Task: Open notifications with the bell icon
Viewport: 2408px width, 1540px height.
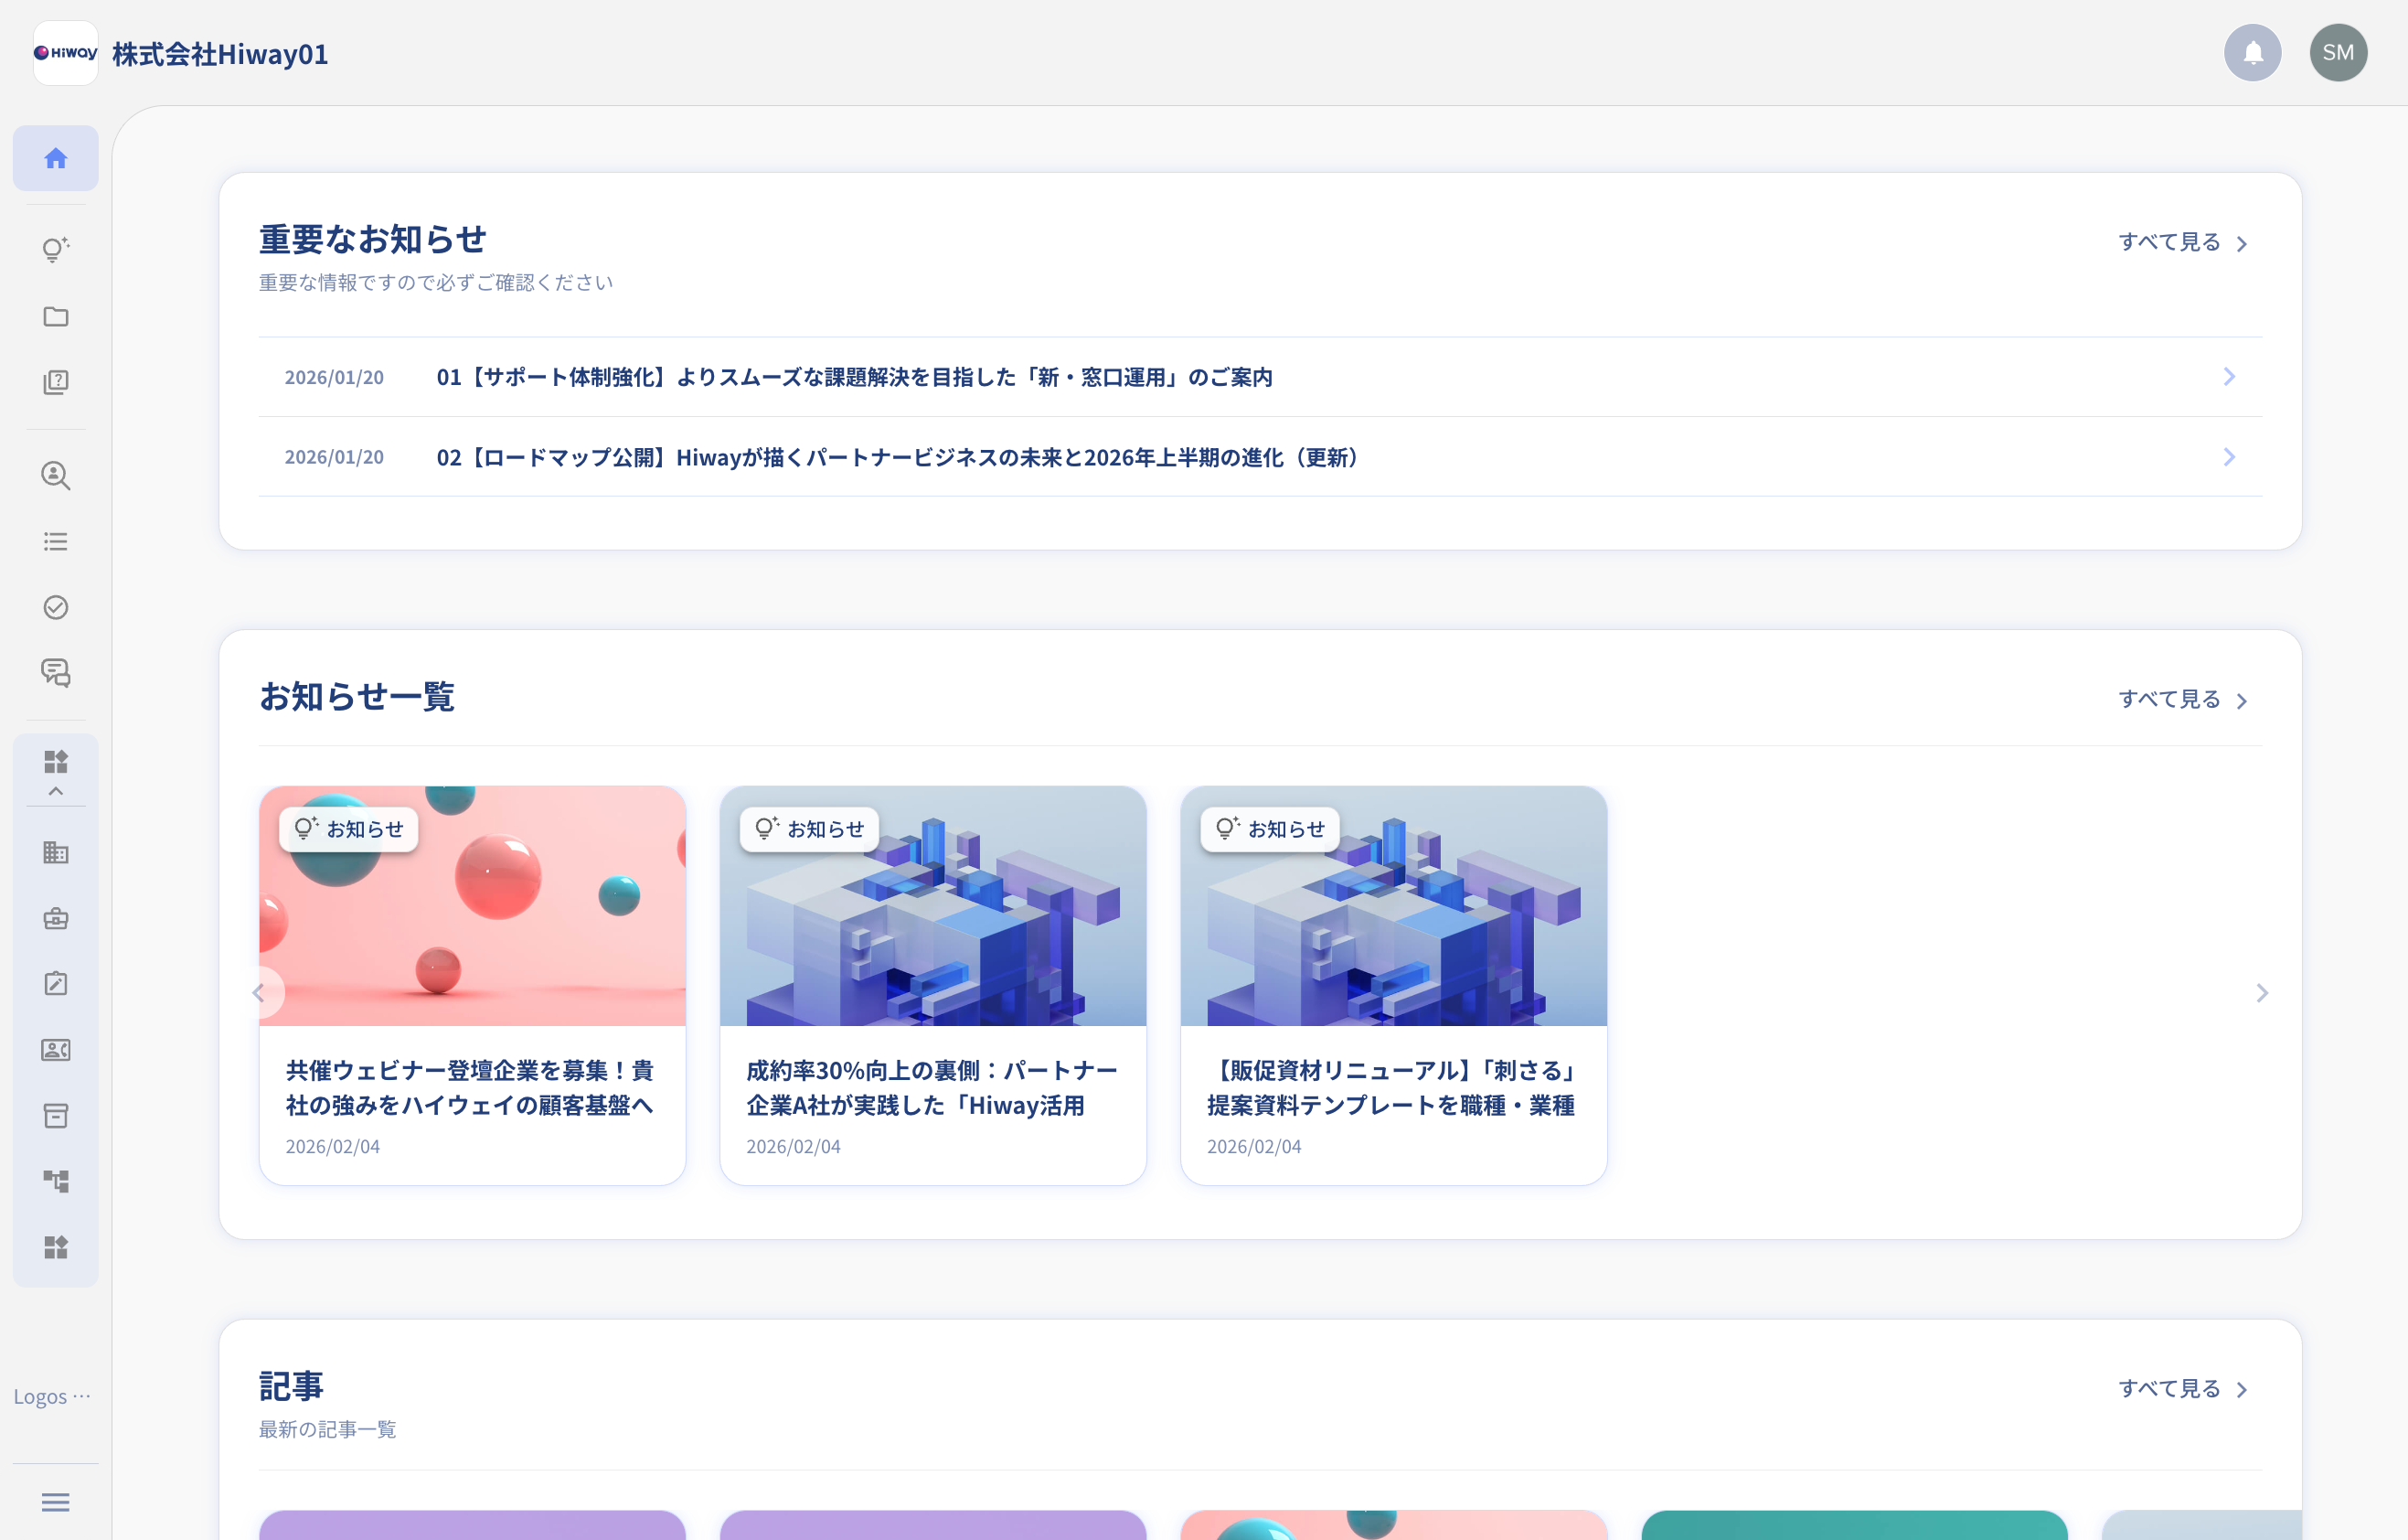Action: [x=2253, y=53]
